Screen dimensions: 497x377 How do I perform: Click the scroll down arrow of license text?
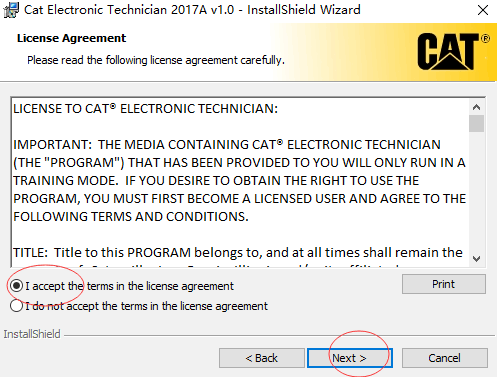click(x=476, y=259)
